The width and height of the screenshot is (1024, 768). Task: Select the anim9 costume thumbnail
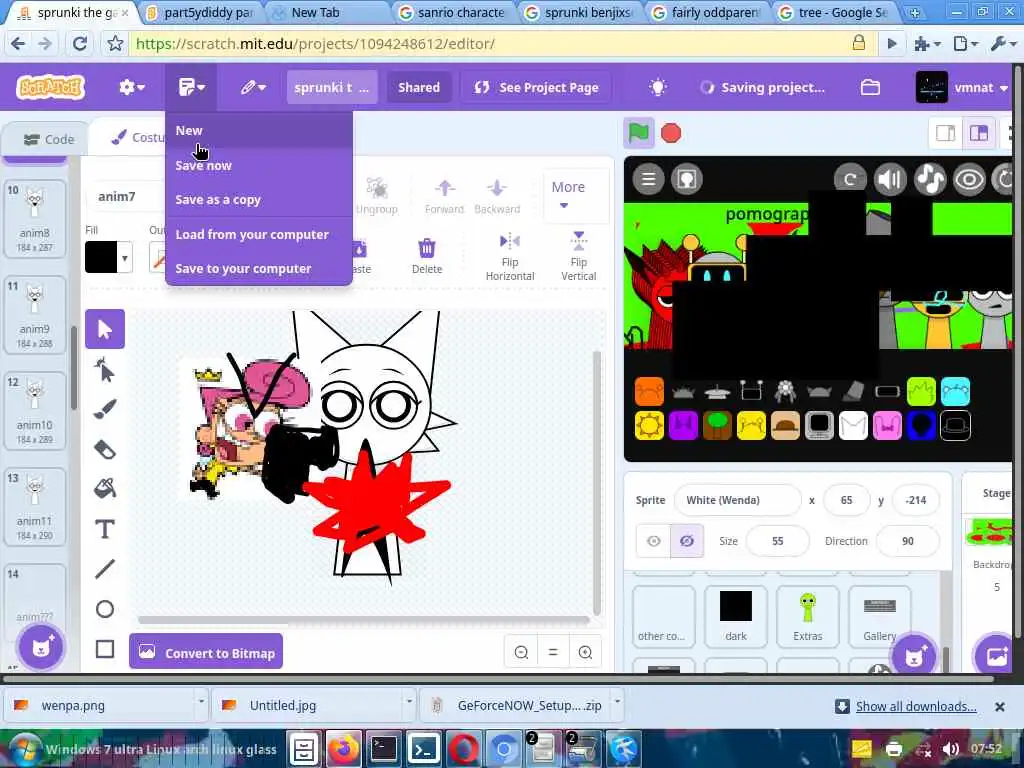pyautogui.click(x=35, y=315)
